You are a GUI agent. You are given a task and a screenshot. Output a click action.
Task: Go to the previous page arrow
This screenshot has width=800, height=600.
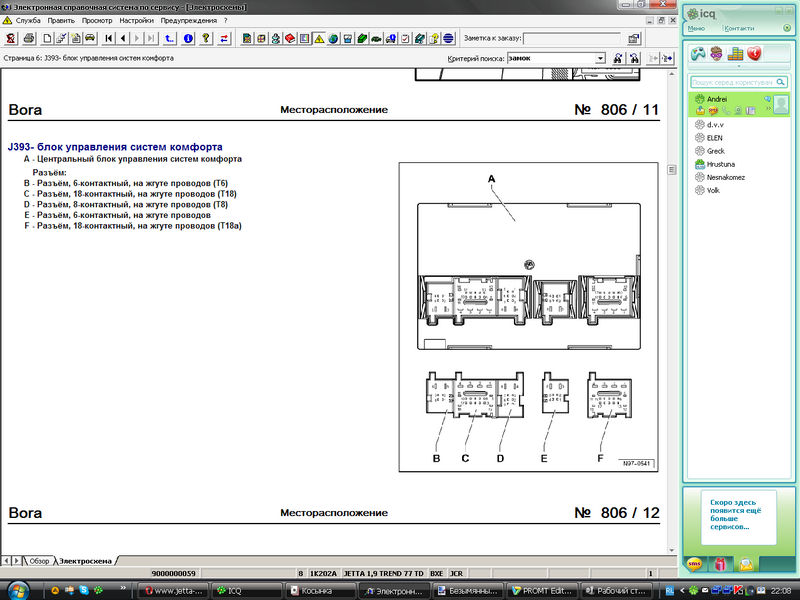click(x=123, y=38)
